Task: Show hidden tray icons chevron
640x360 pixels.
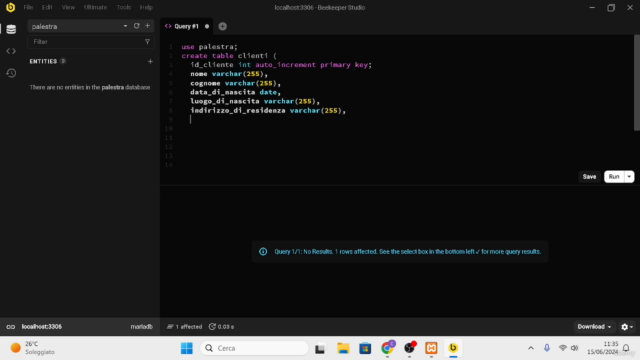Action: [x=531, y=348]
